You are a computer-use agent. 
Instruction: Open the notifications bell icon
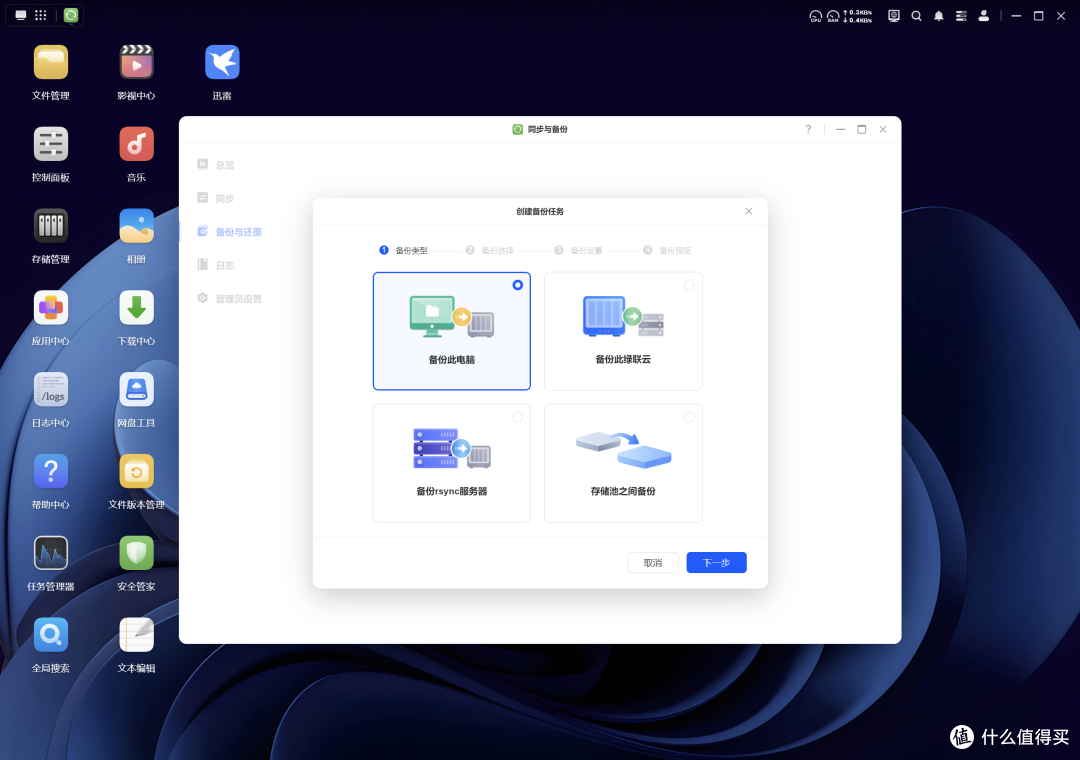coord(938,16)
